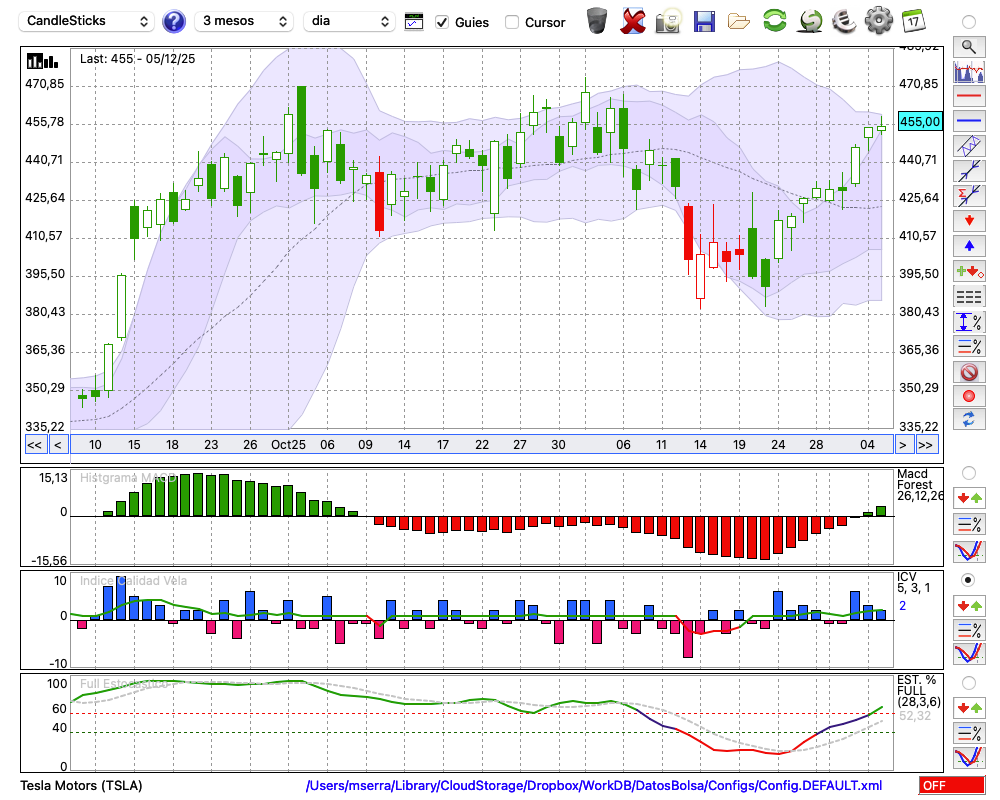Click the blue question mark help icon
1000x800 pixels.
173,21
